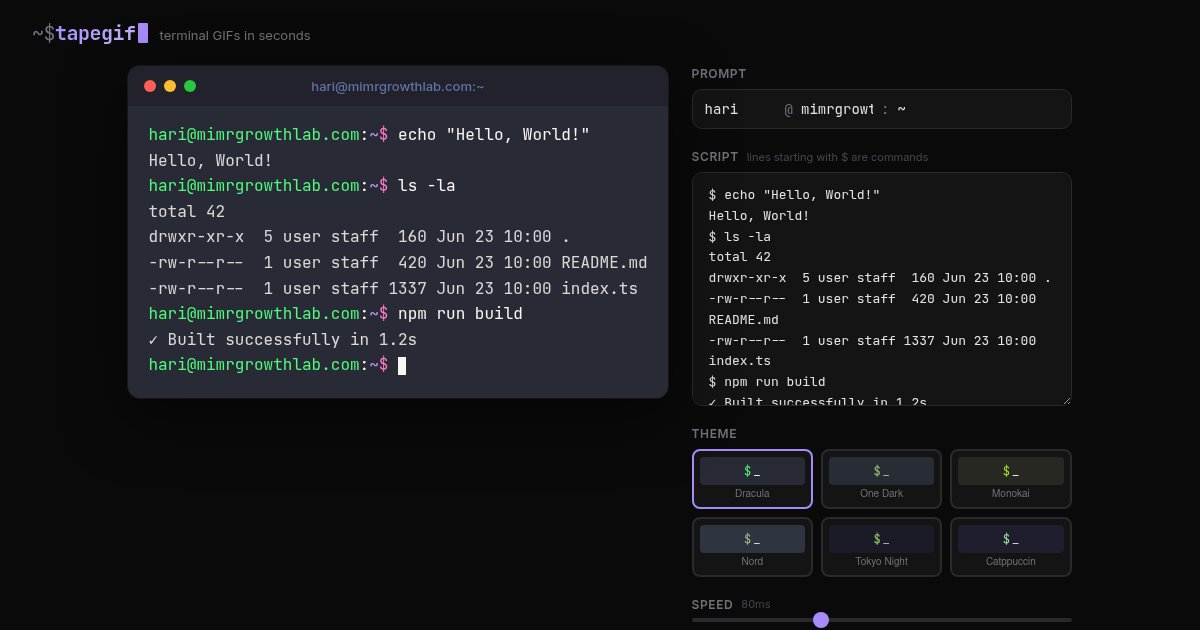Click the terminal title hari@mimrgrowthlab.com:~
Viewport: 1200px width, 630px height.
(x=398, y=86)
